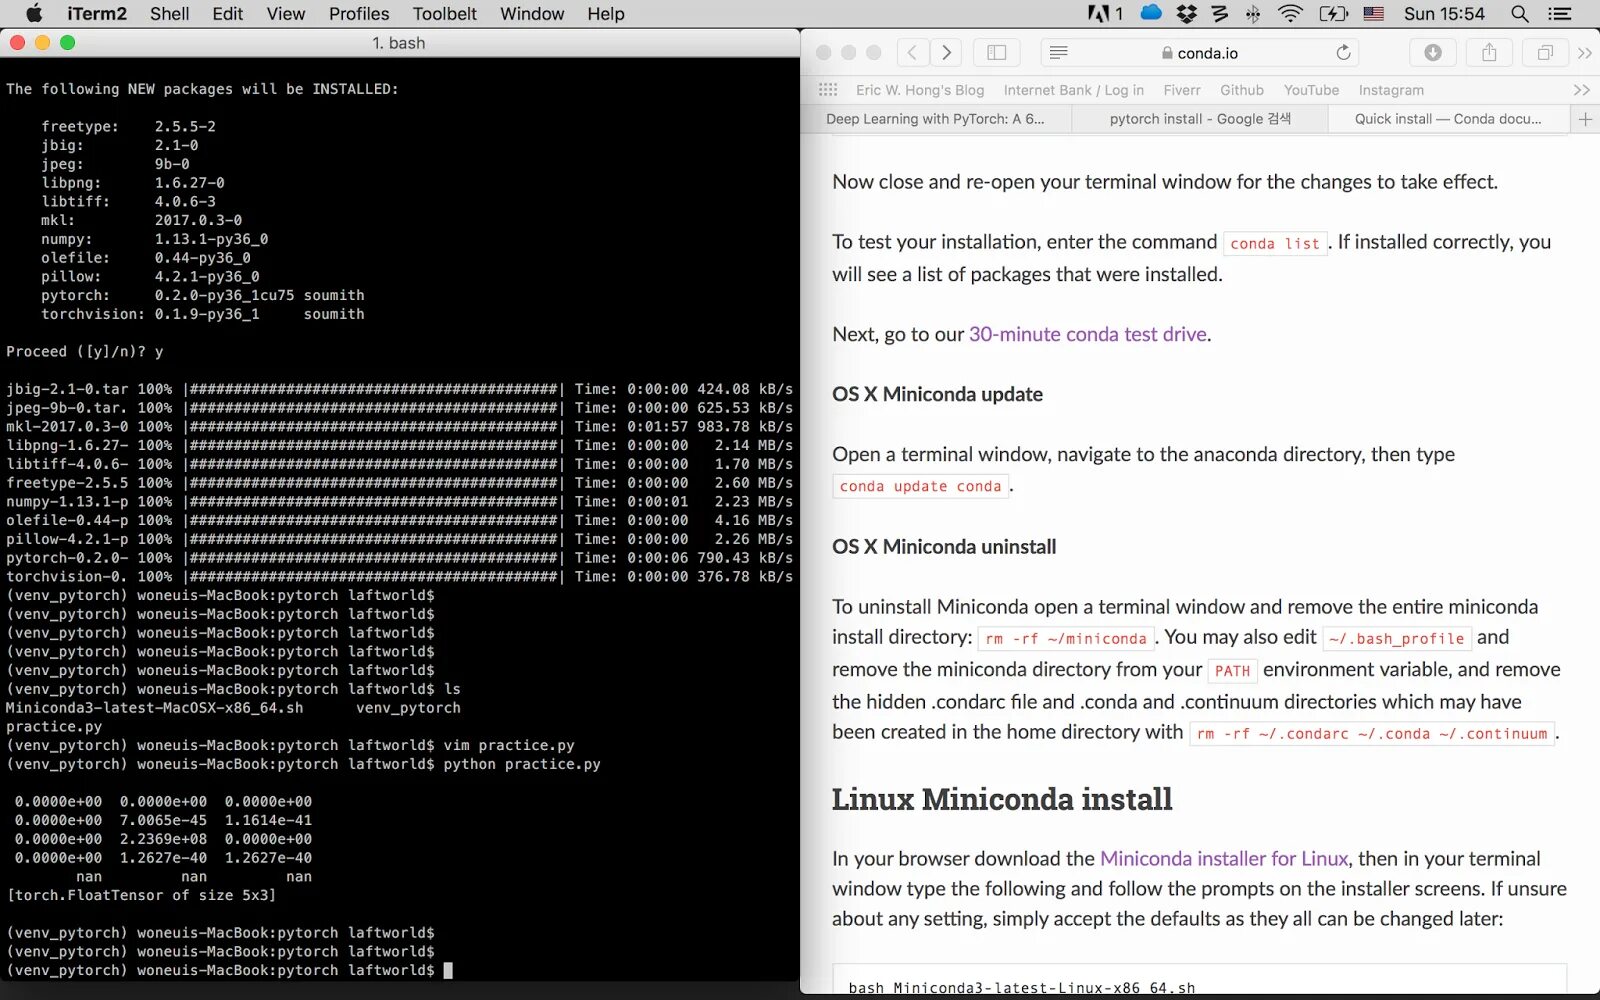
Task: Open Spotlight search
Action: coord(1520,14)
